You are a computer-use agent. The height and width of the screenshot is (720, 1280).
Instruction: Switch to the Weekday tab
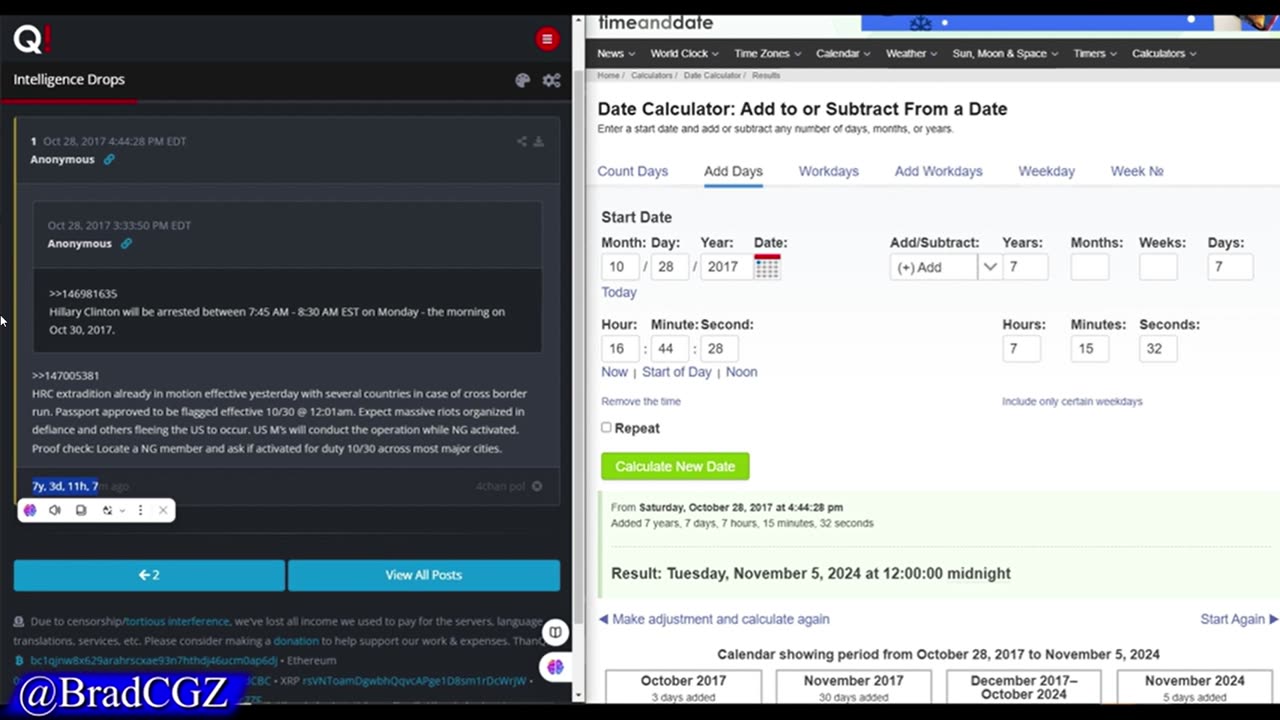tap(1046, 171)
